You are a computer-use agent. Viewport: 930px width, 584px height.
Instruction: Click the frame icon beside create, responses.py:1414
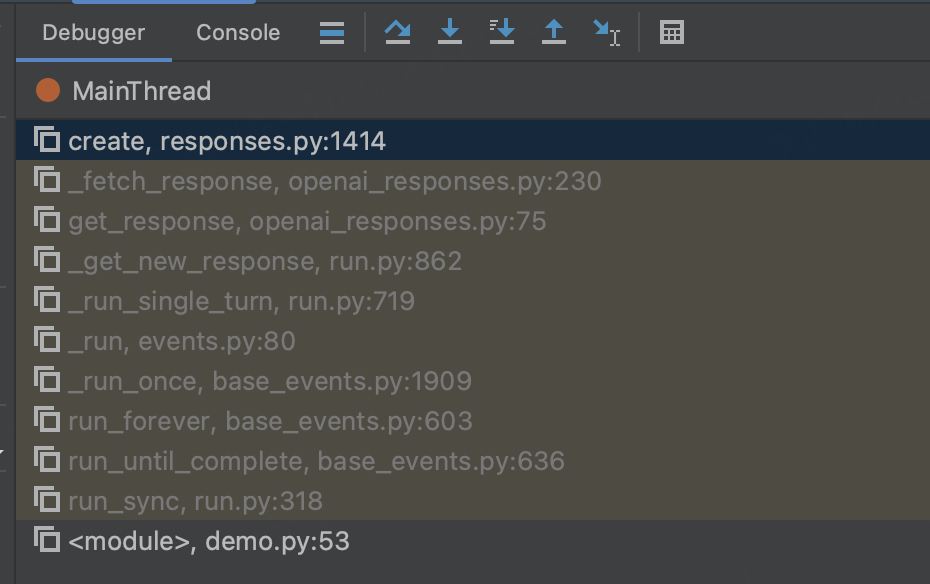45,141
